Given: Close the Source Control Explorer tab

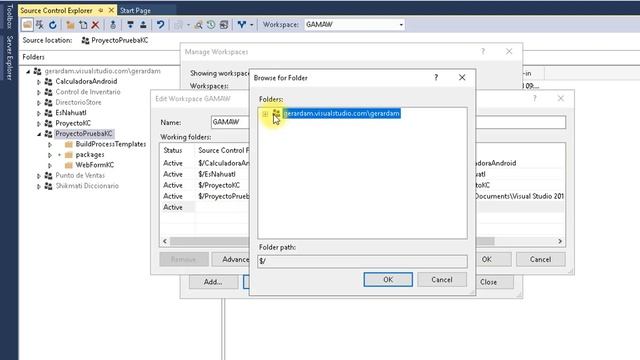Looking at the screenshot, I should tap(111, 10).
